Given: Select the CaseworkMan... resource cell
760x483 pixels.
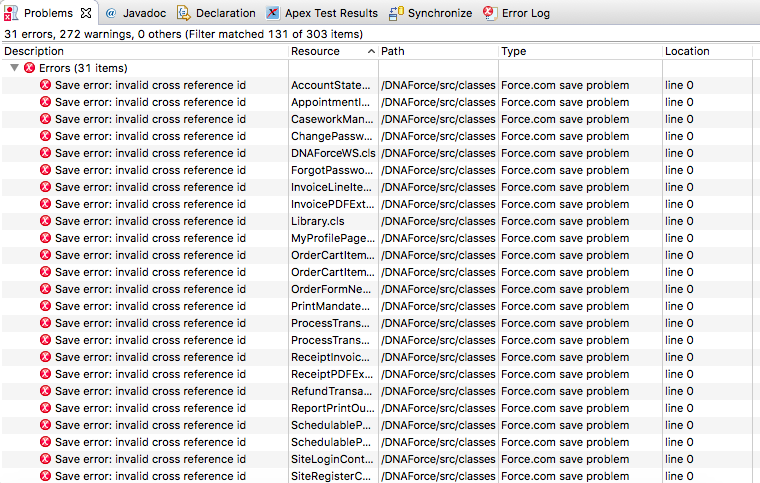Looking at the screenshot, I should click(333, 119).
